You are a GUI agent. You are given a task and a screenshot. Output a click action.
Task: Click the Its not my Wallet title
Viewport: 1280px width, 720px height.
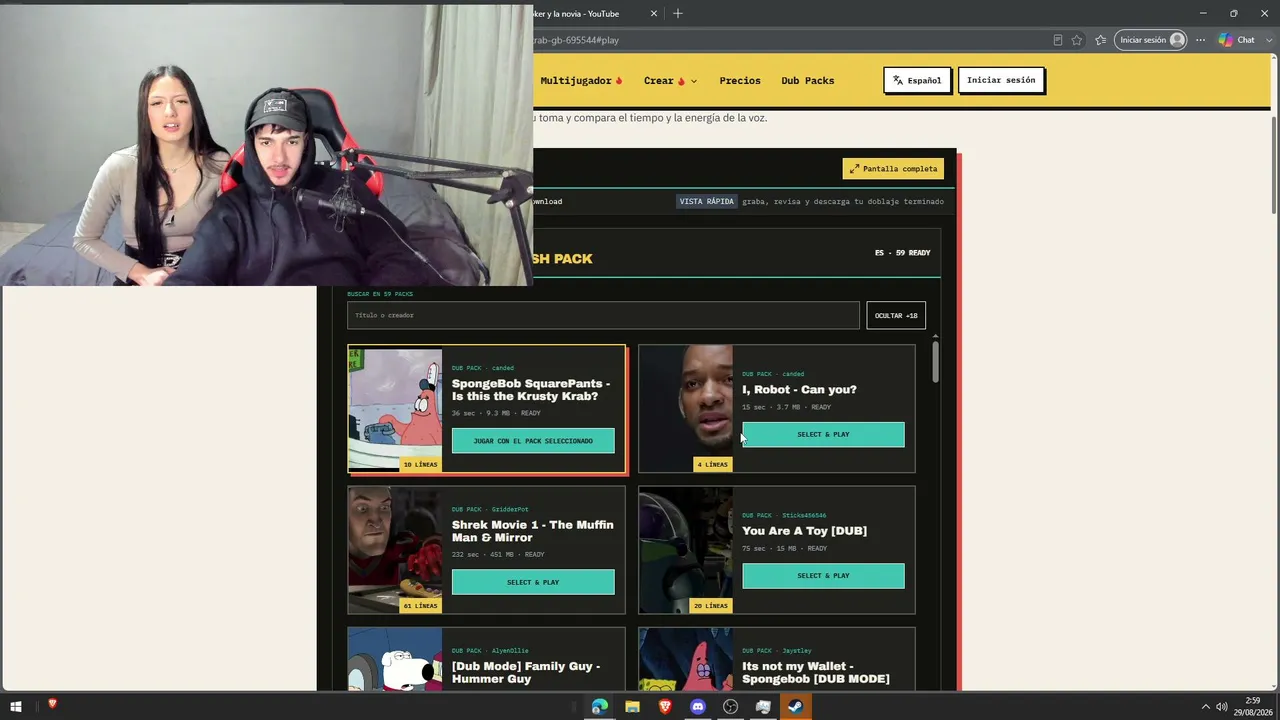tap(816, 672)
